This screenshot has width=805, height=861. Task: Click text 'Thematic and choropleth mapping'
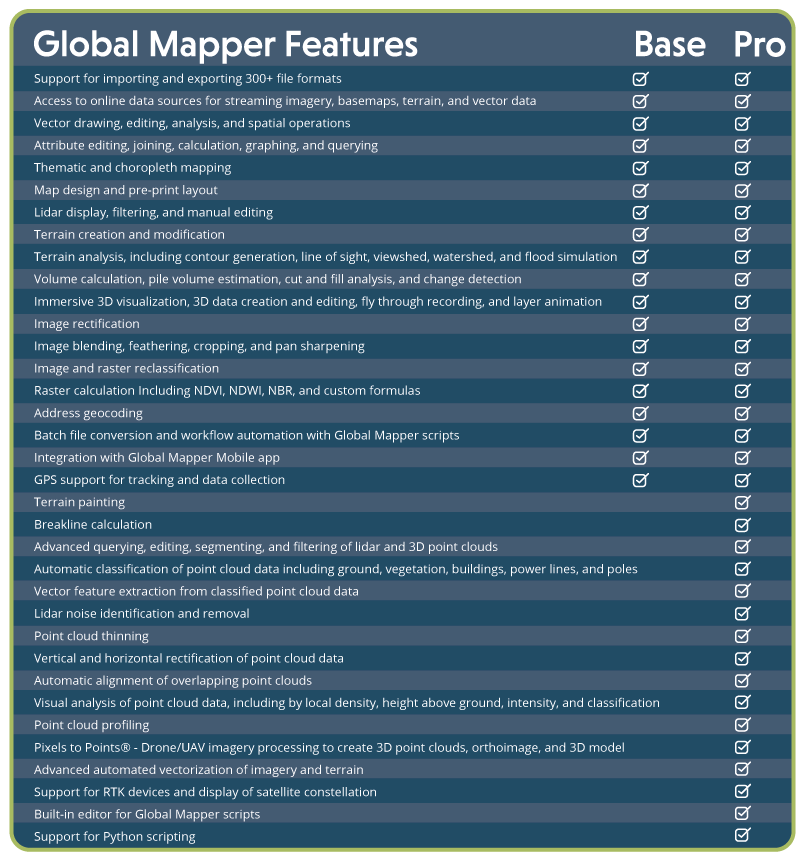[x=132, y=168]
